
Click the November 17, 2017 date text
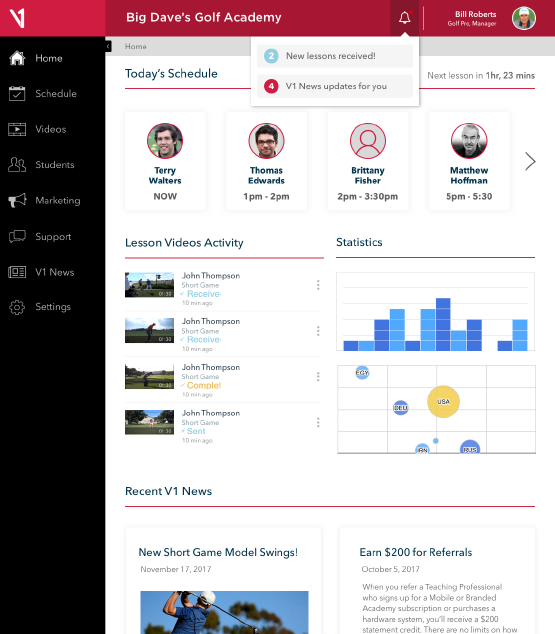pyautogui.click(x=176, y=569)
